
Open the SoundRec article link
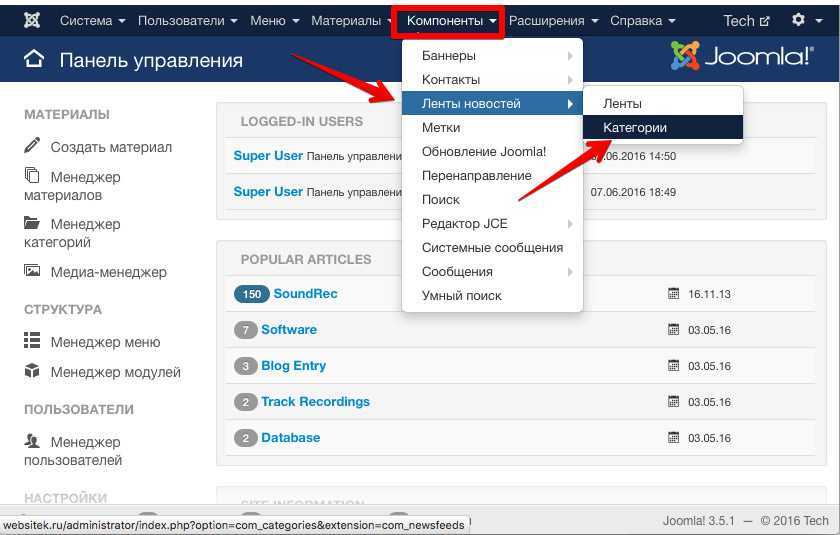(x=305, y=293)
